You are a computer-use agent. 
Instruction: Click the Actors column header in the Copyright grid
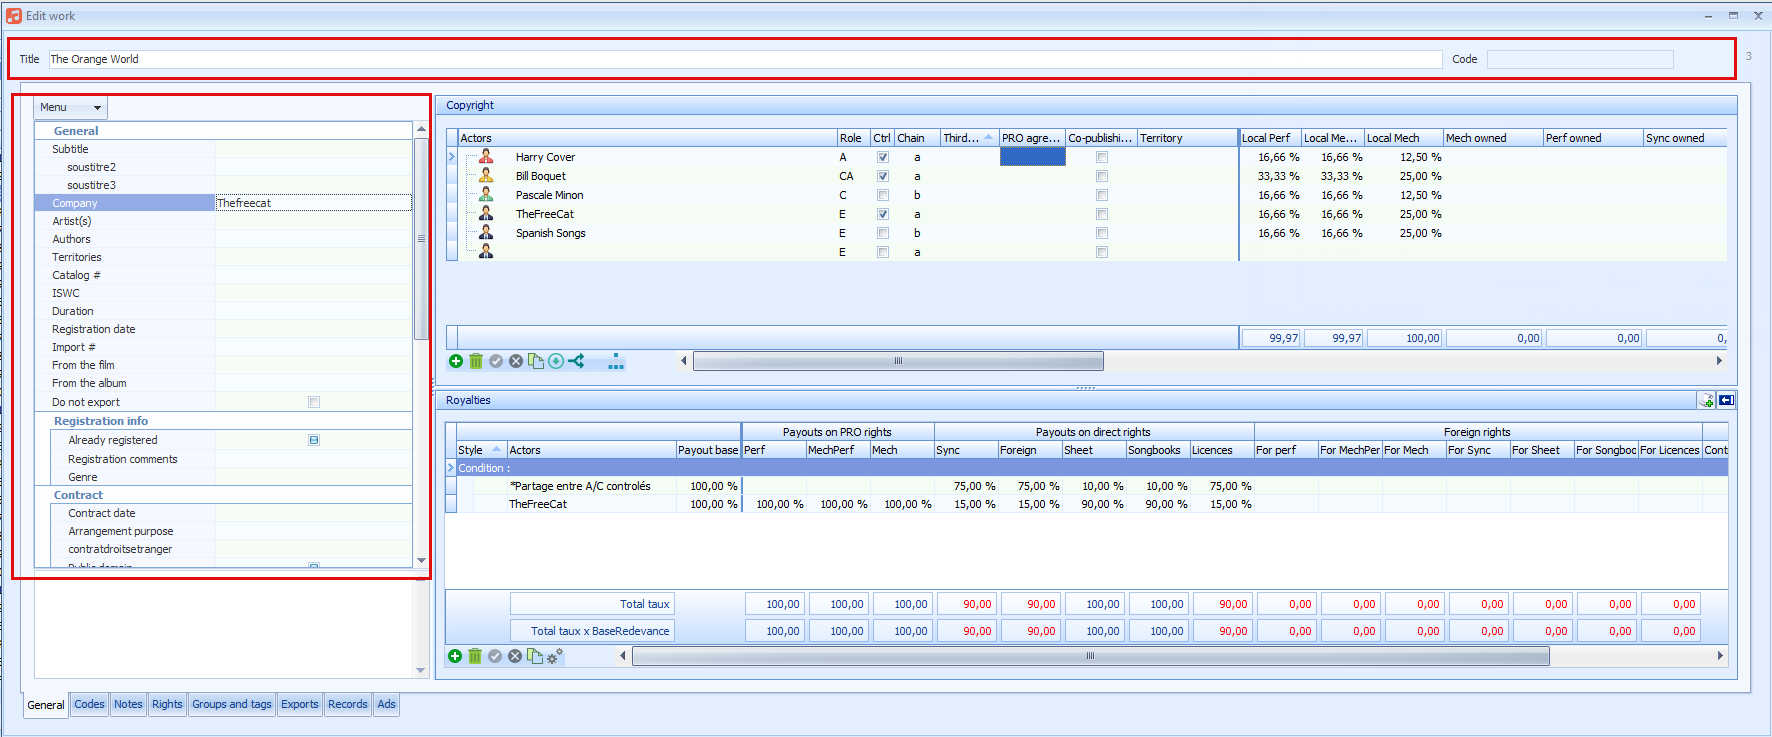click(647, 138)
